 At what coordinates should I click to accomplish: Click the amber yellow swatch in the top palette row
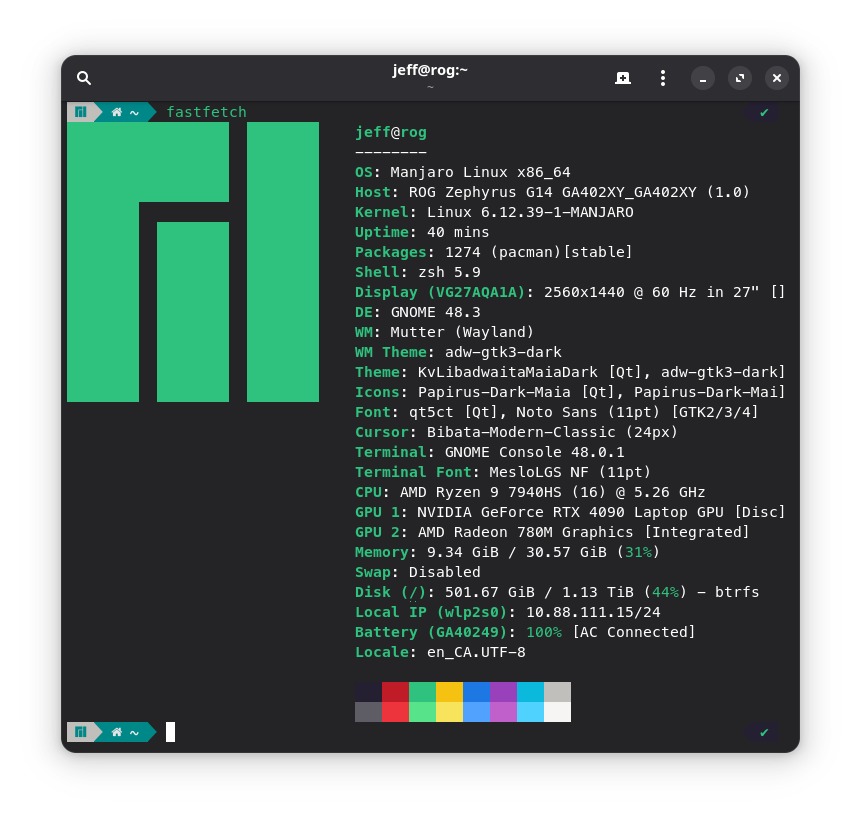tap(449, 692)
